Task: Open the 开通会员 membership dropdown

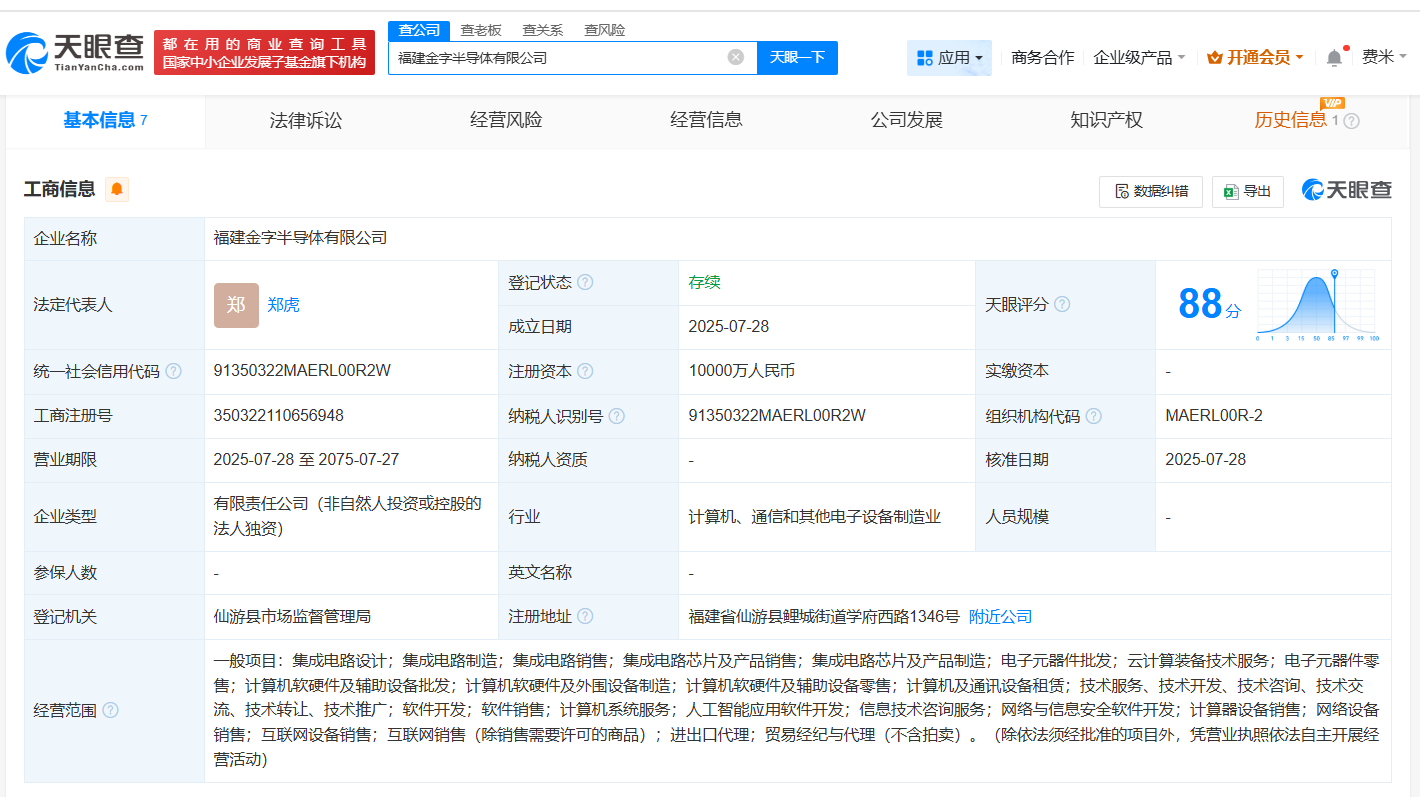Action: point(1255,57)
